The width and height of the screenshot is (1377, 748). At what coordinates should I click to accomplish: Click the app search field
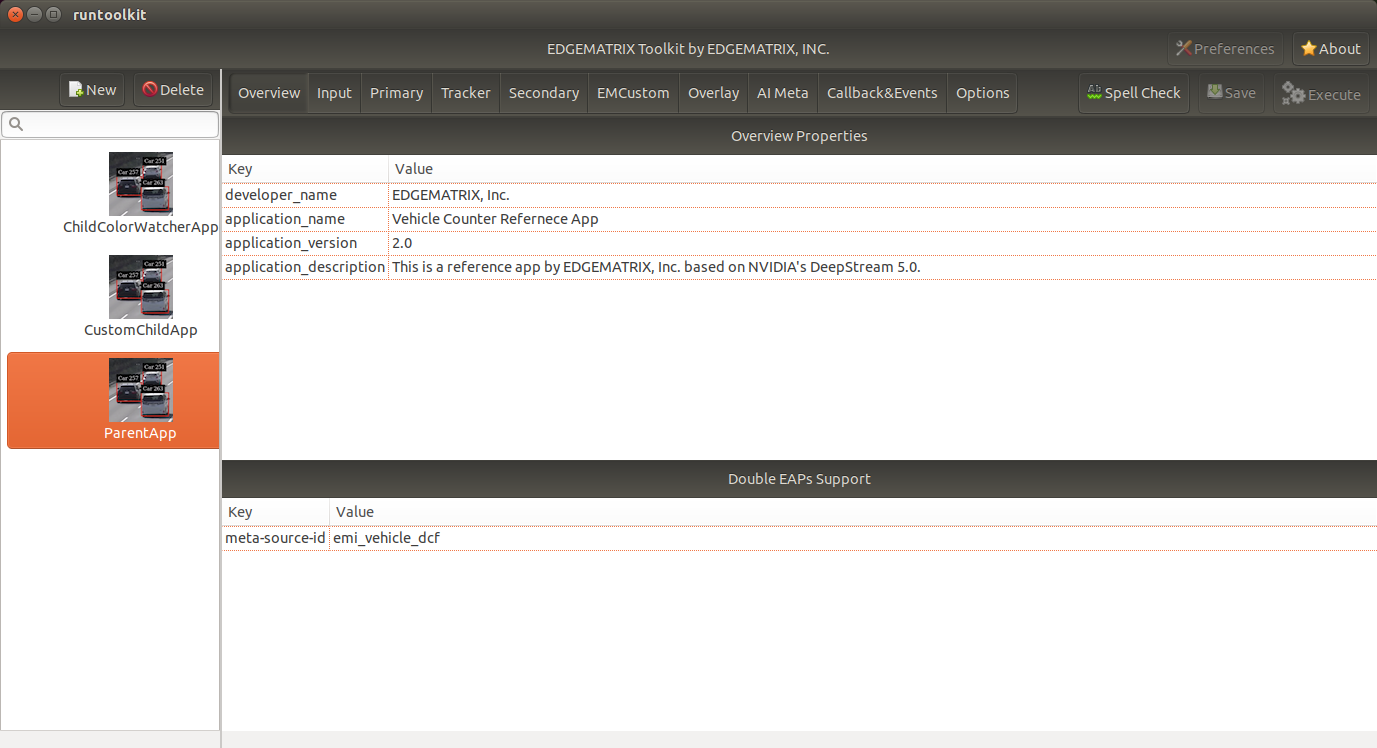click(110, 124)
